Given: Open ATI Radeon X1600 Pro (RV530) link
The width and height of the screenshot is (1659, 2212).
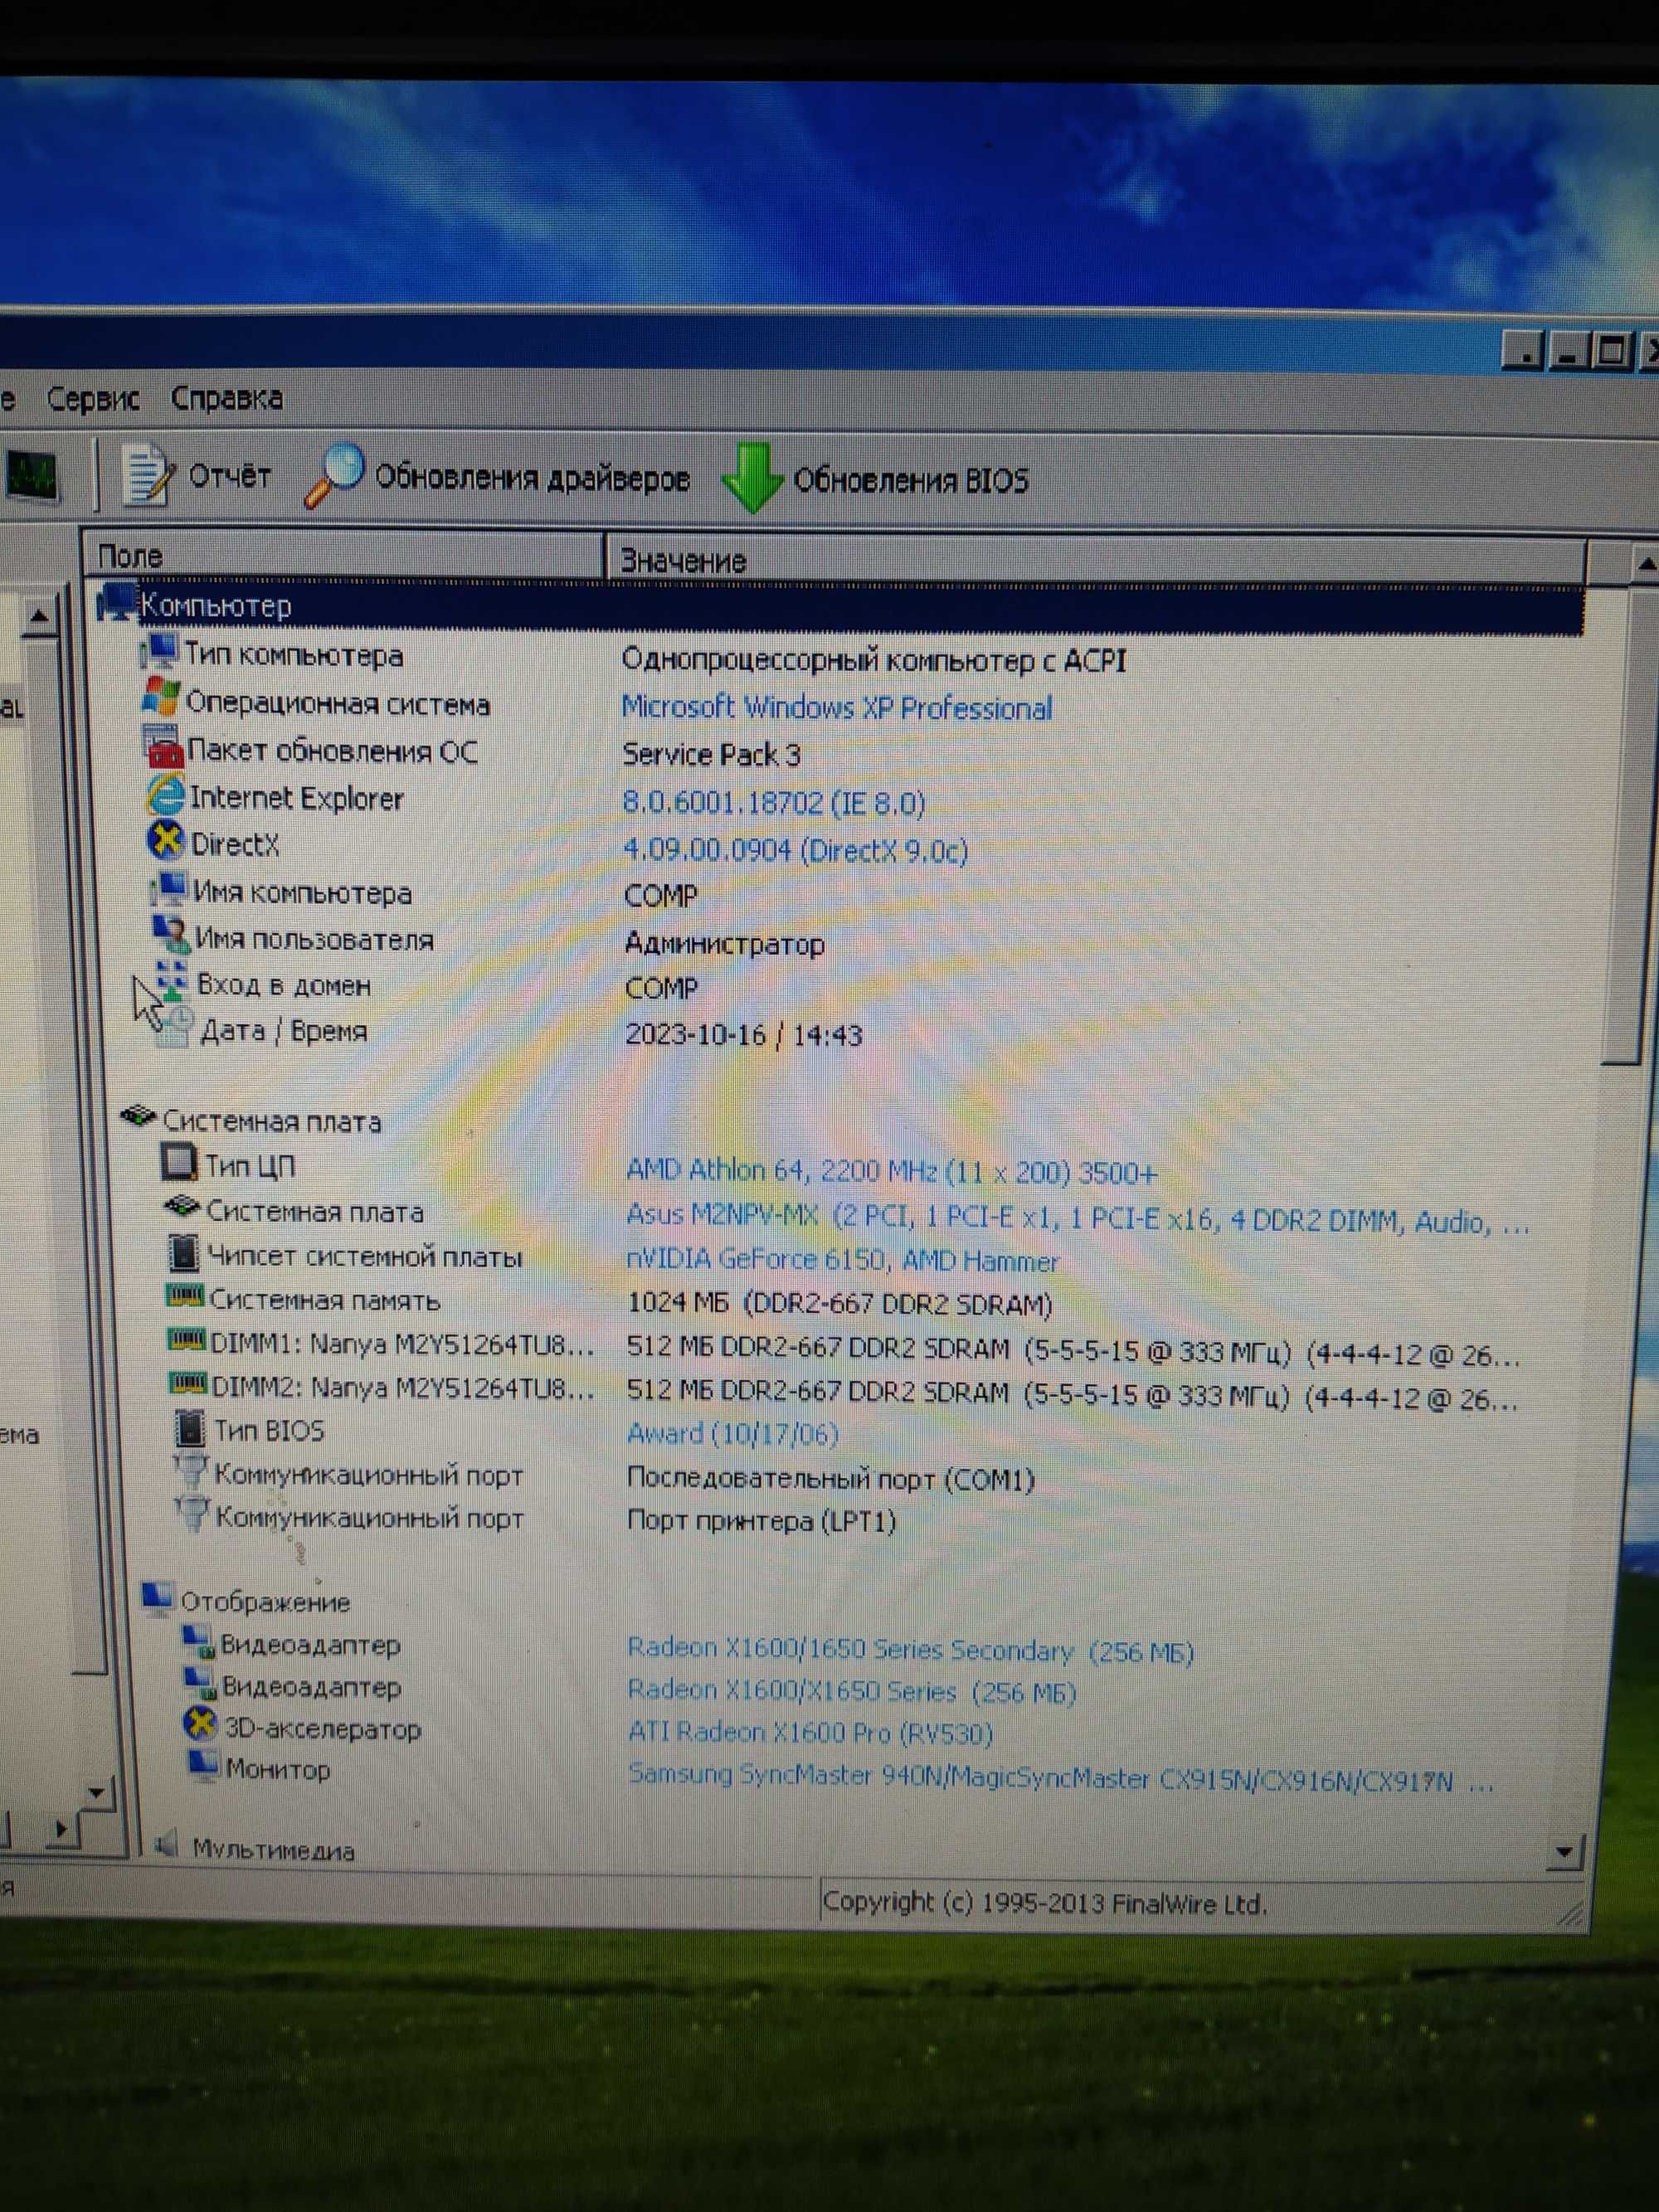Looking at the screenshot, I should point(810,1733).
